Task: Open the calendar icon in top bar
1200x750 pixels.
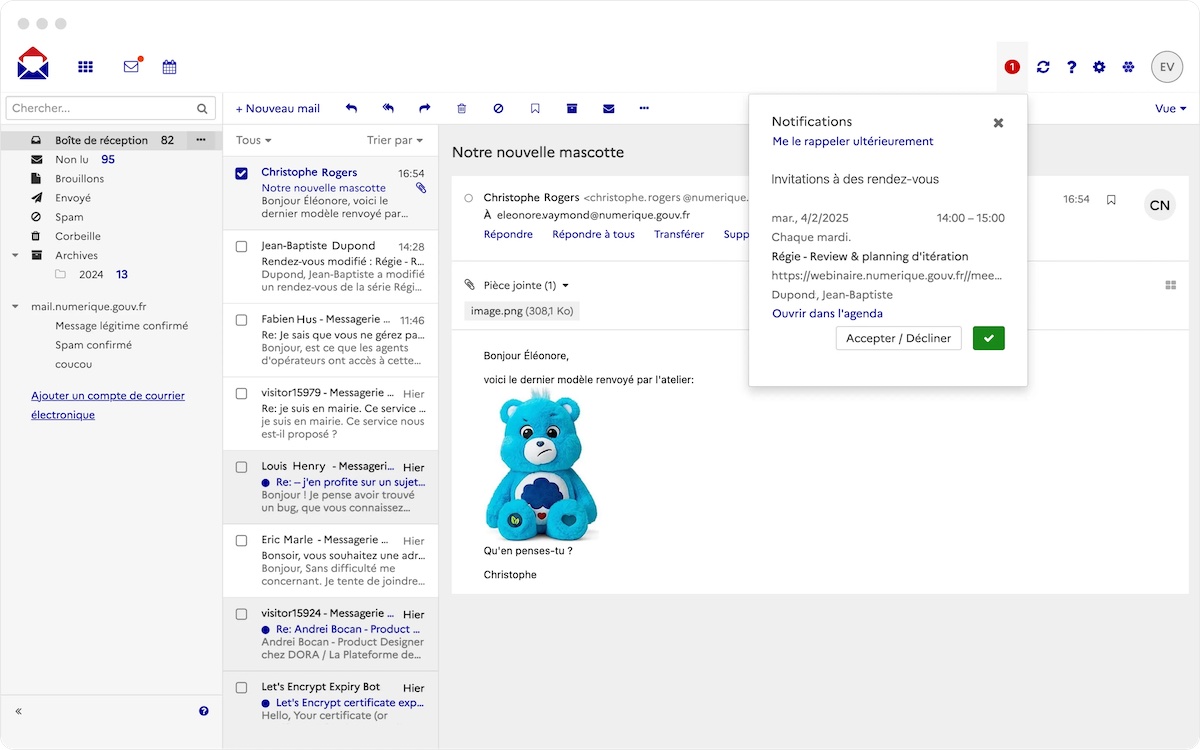Action: coord(169,67)
